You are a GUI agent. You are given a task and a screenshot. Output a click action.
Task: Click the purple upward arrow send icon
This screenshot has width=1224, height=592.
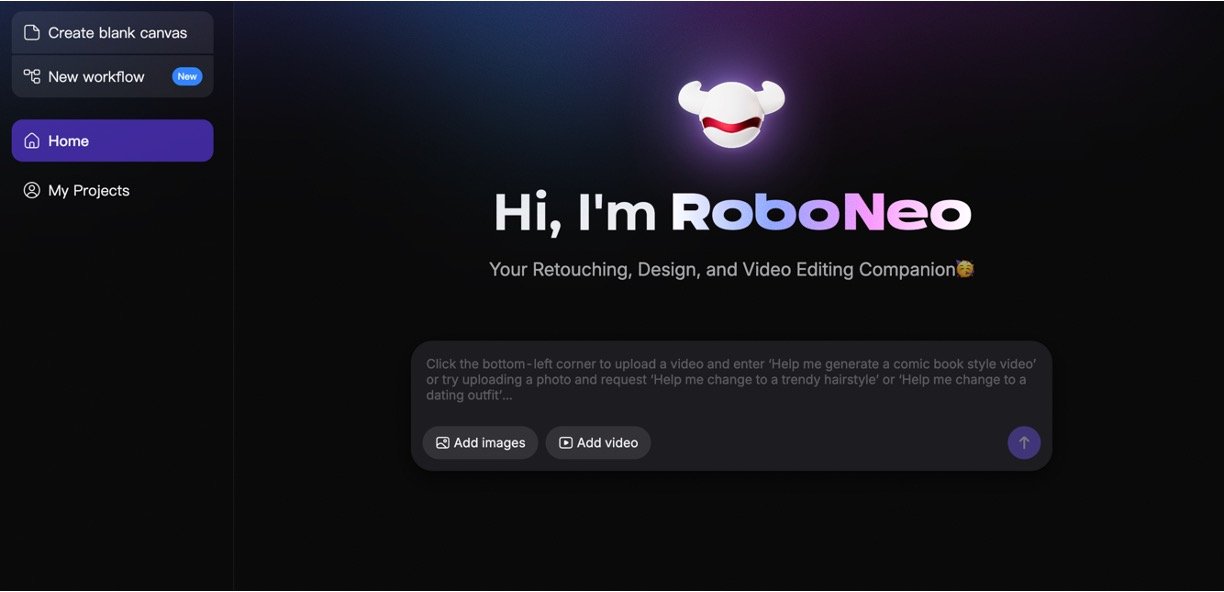pos(1023,442)
